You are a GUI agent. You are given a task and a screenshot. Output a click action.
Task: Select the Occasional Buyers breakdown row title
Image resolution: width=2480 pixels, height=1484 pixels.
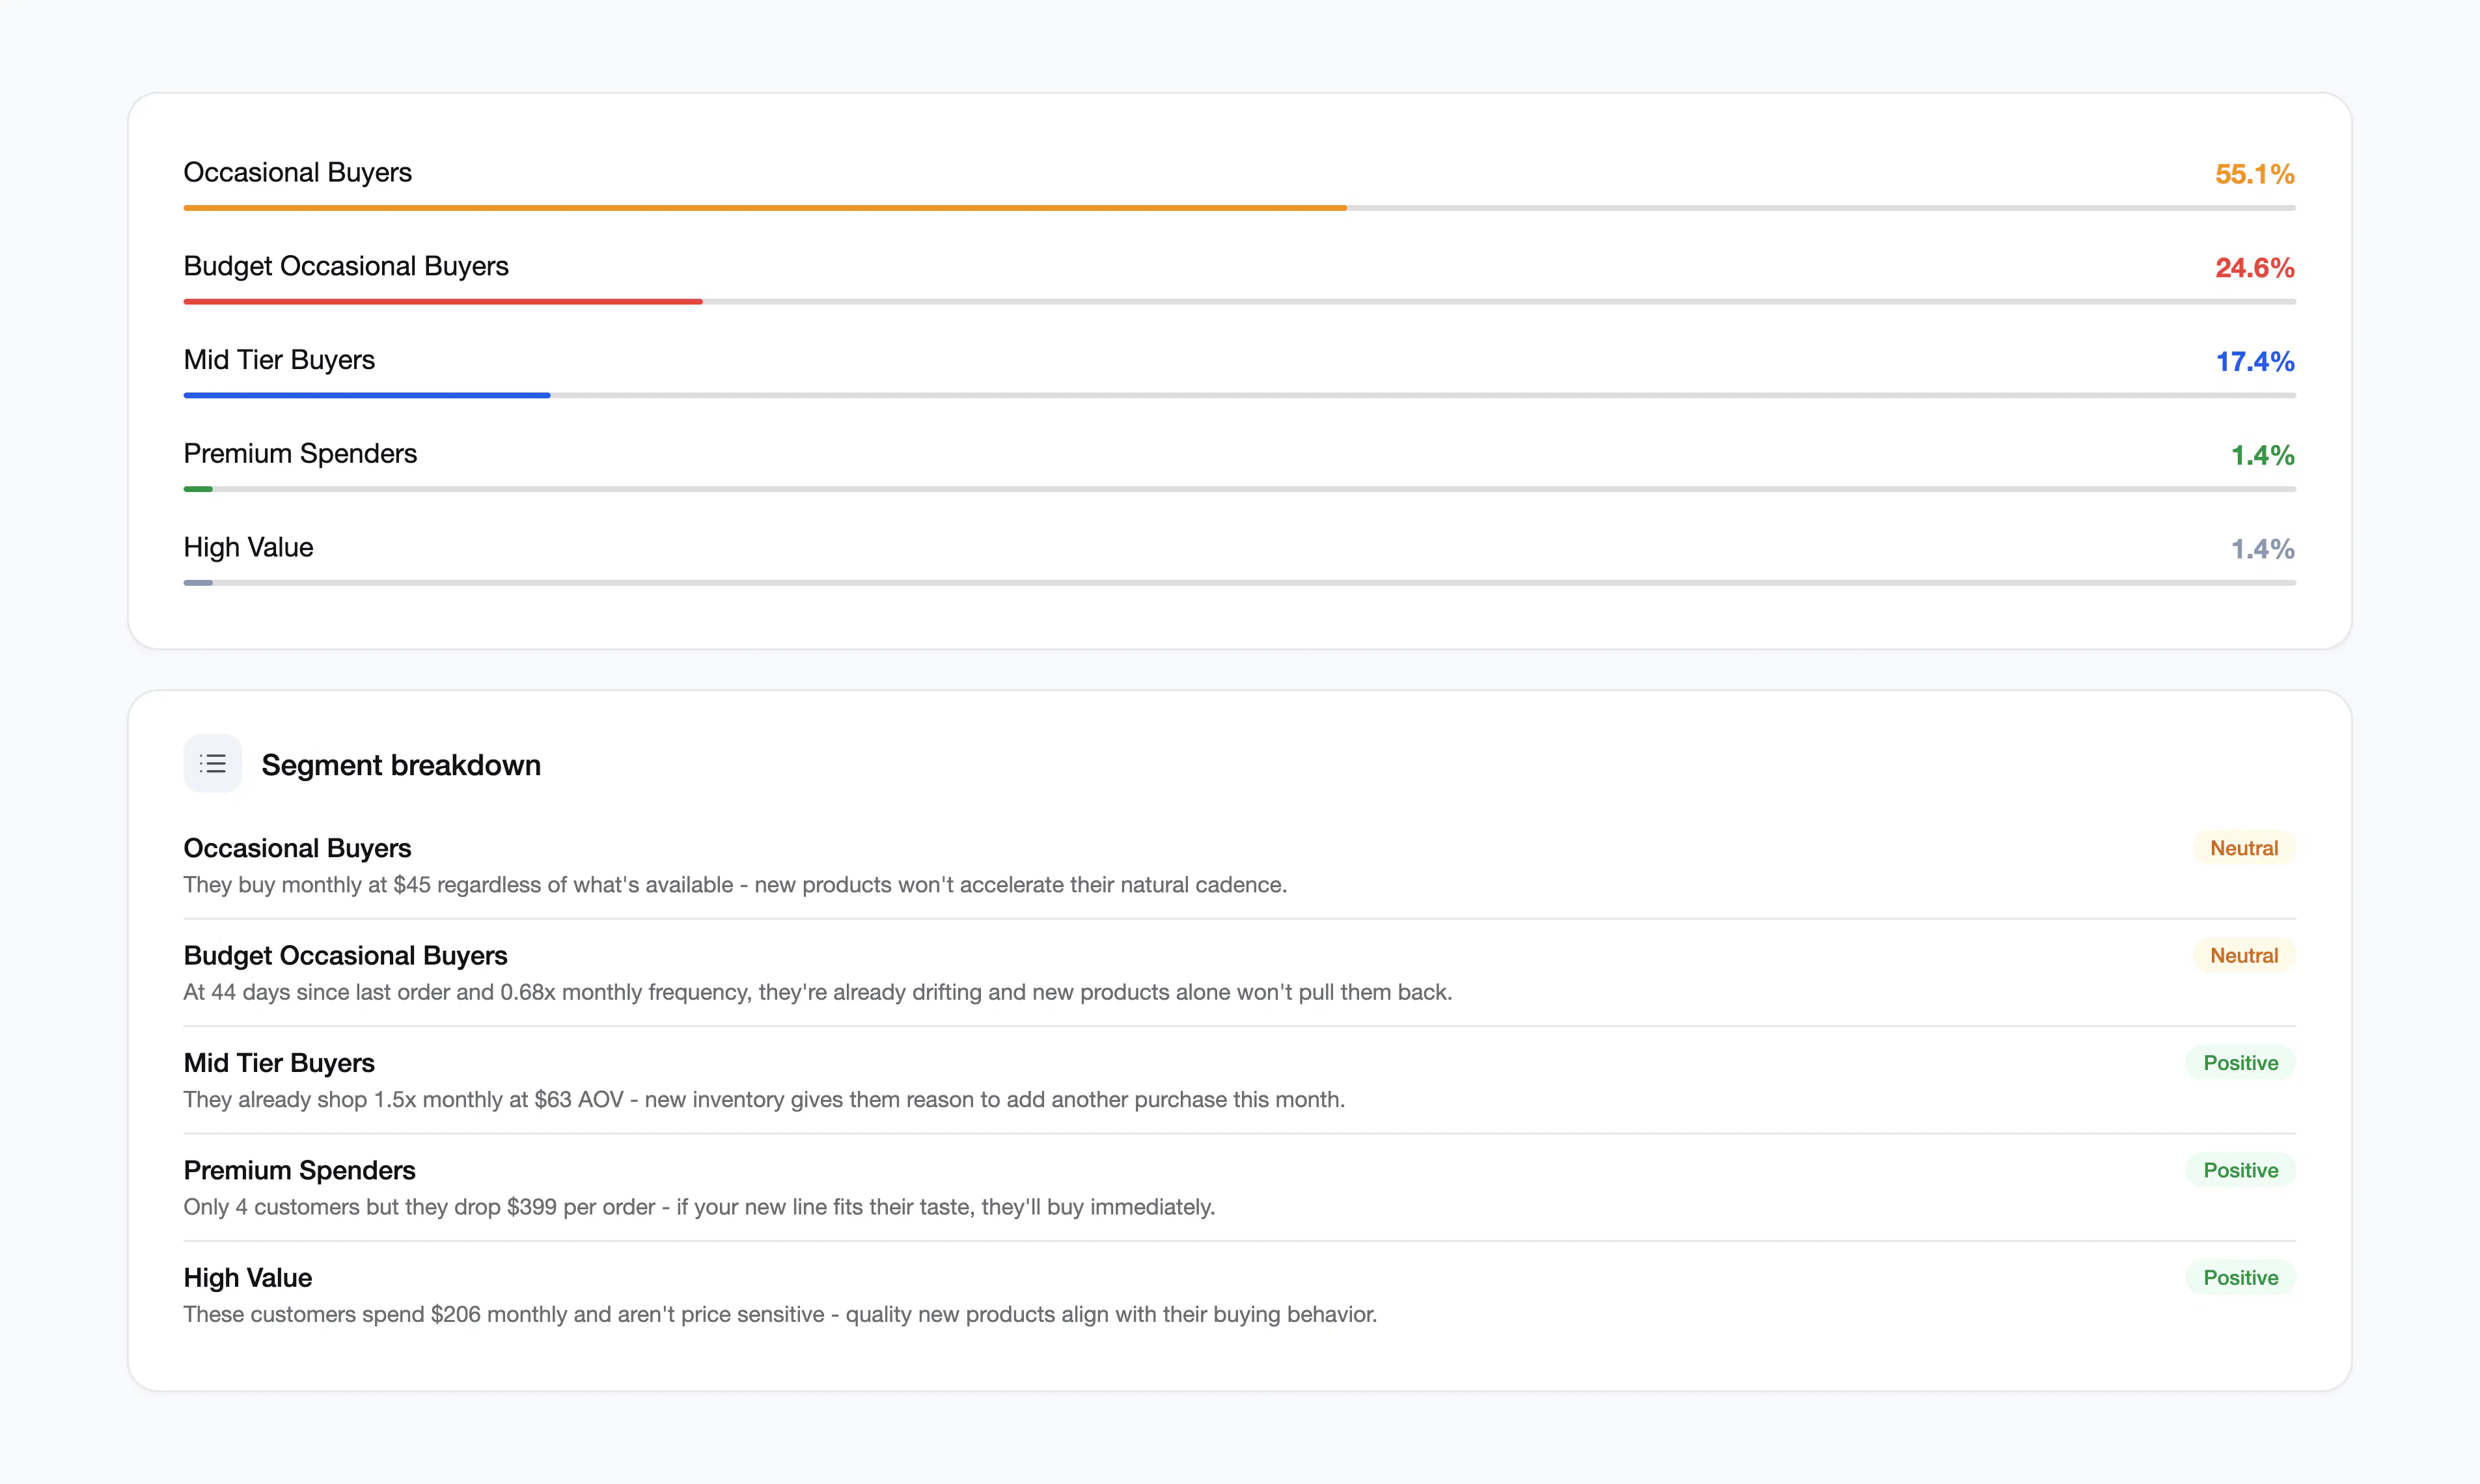(x=297, y=848)
